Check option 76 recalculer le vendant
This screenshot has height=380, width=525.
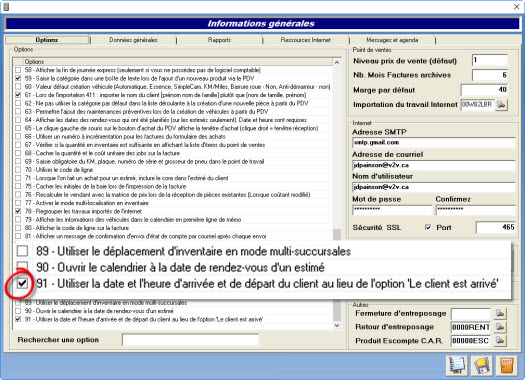(x=18, y=195)
